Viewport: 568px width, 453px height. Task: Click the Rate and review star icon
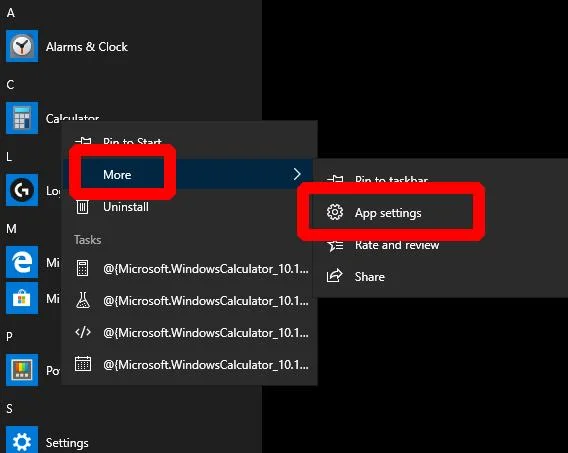point(335,246)
